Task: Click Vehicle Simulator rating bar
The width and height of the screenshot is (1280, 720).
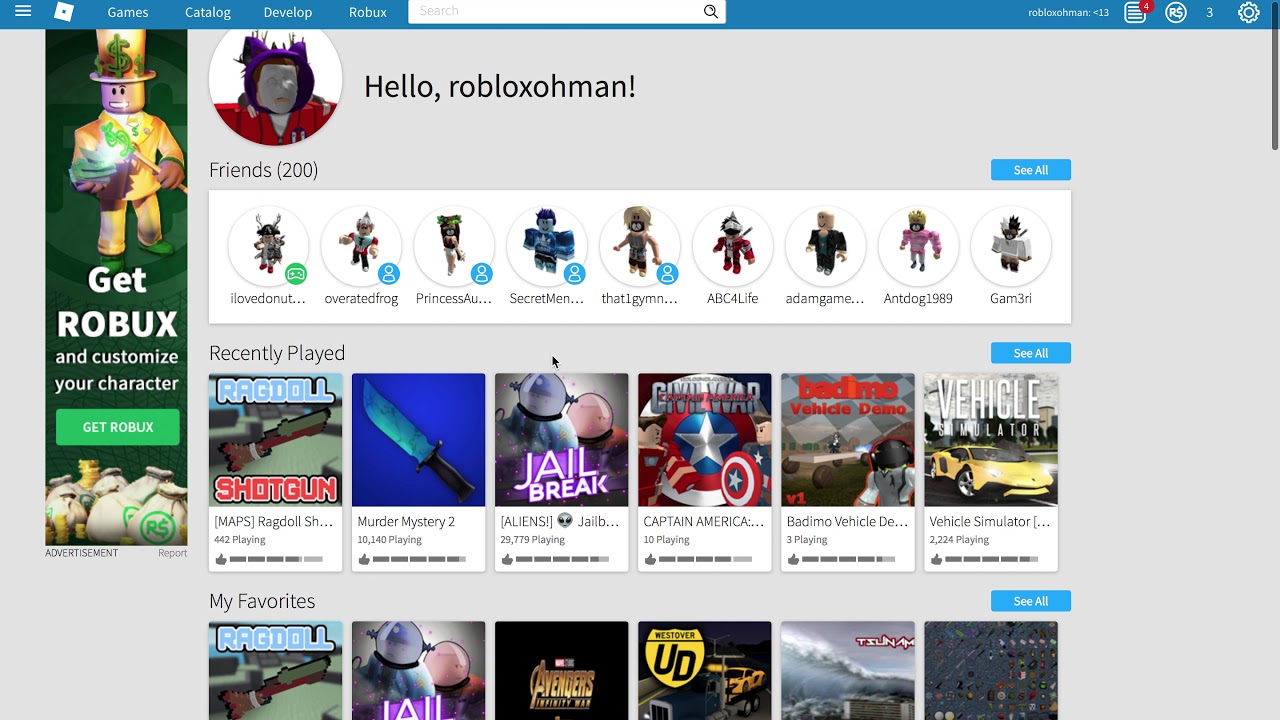Action: coord(991,559)
